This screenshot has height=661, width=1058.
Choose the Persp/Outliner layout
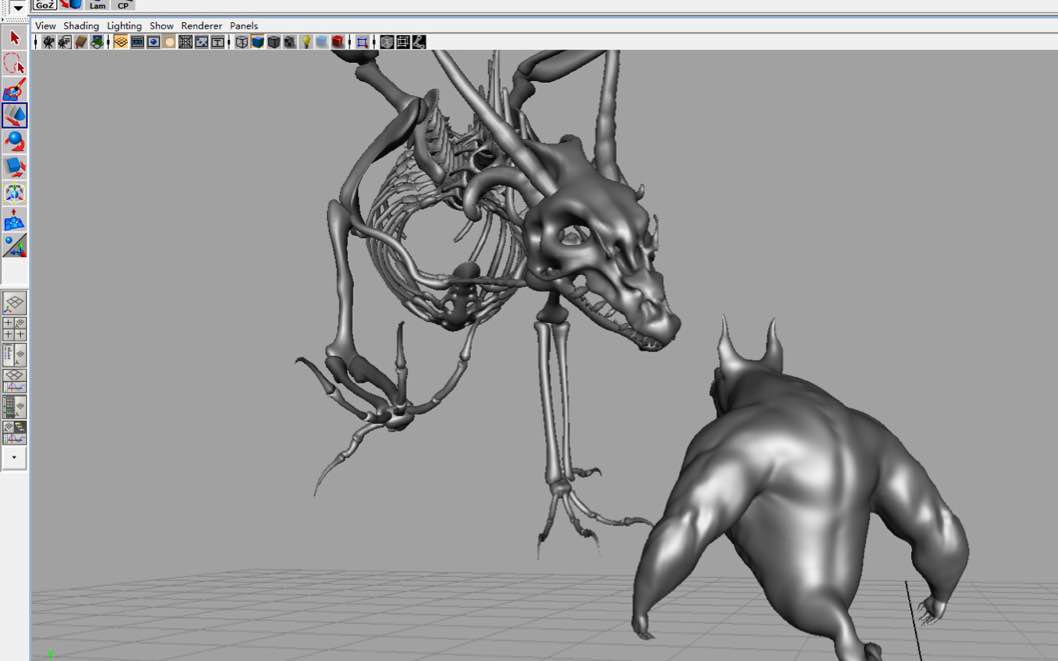click(x=14, y=354)
